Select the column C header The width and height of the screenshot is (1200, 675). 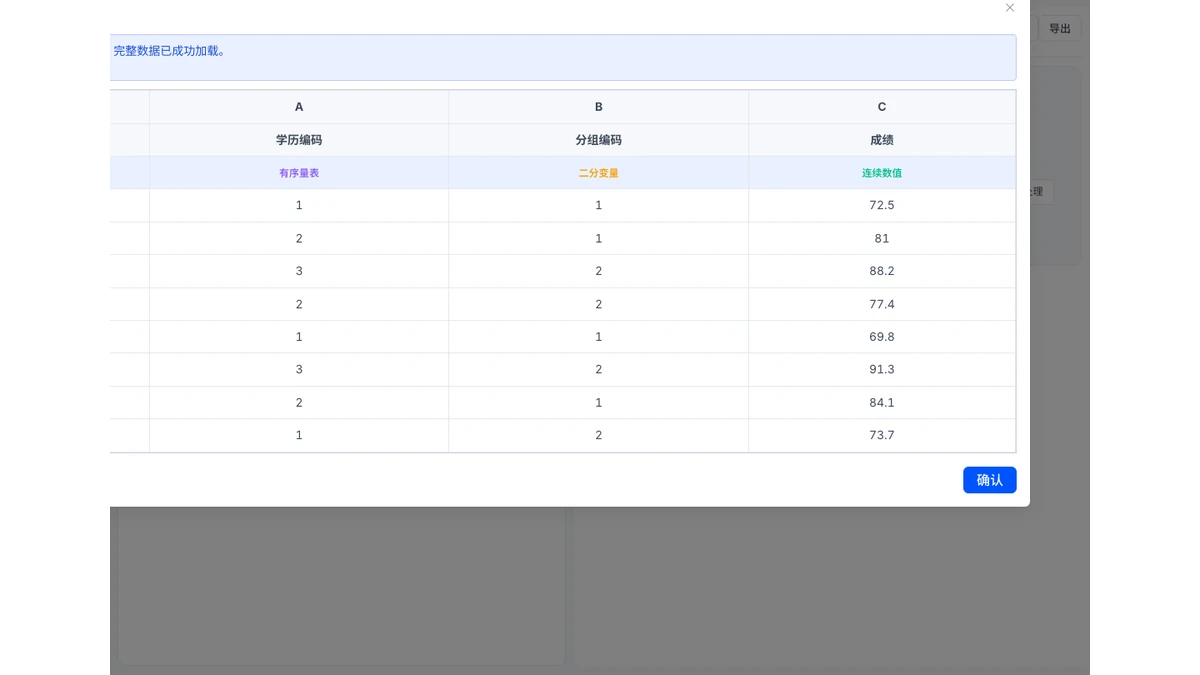tap(882, 107)
